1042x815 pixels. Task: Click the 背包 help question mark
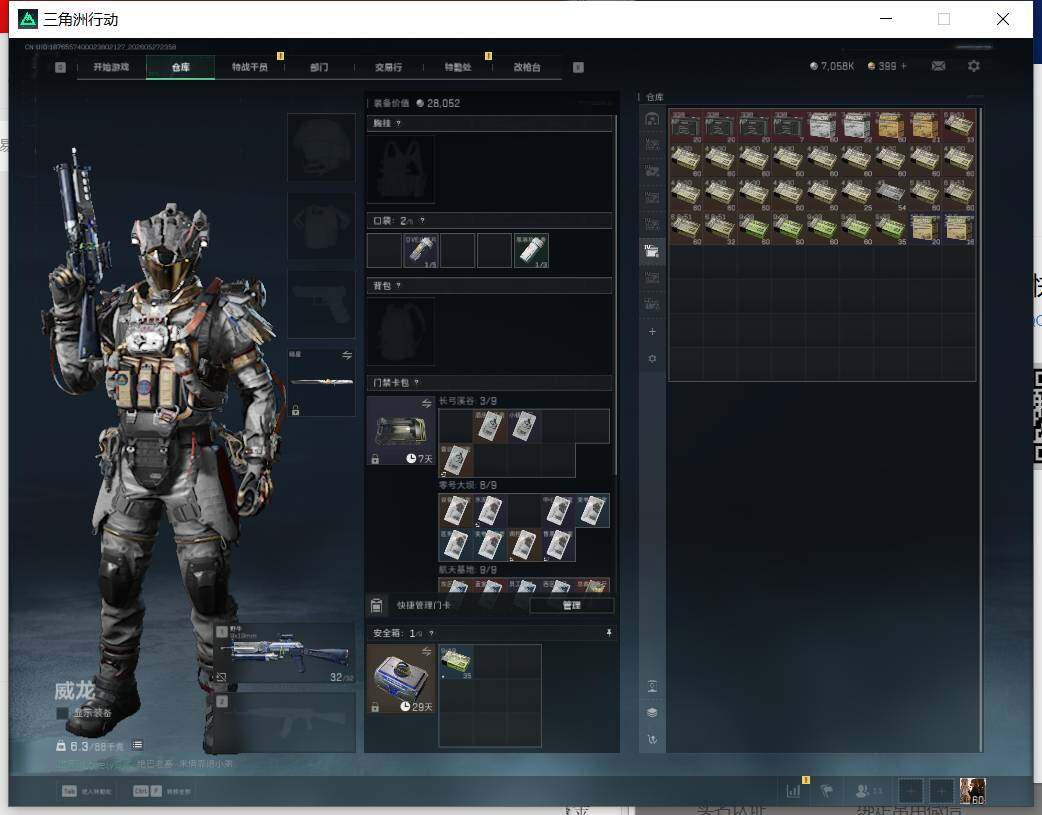pyautogui.click(x=398, y=286)
